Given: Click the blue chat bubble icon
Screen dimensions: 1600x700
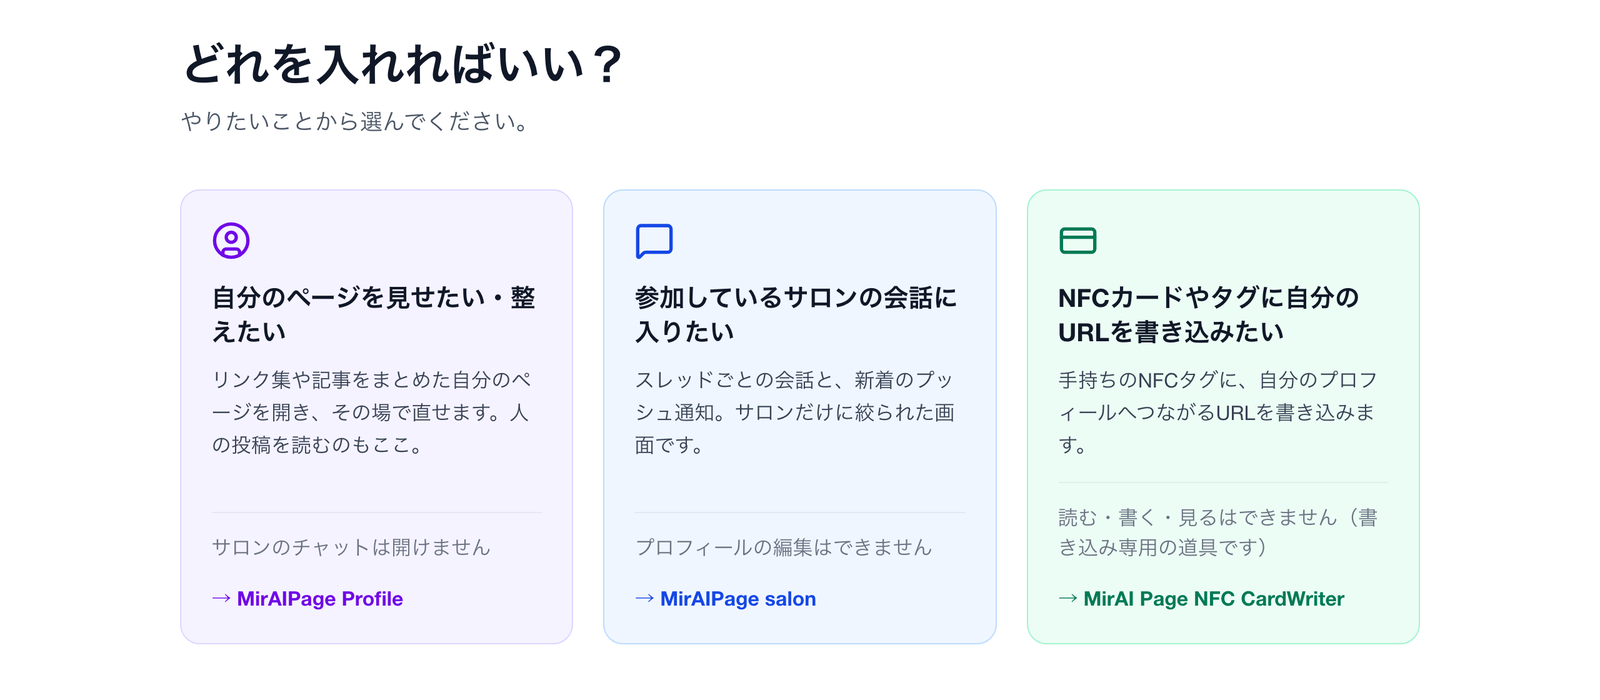Looking at the screenshot, I should pyautogui.click(x=654, y=241).
